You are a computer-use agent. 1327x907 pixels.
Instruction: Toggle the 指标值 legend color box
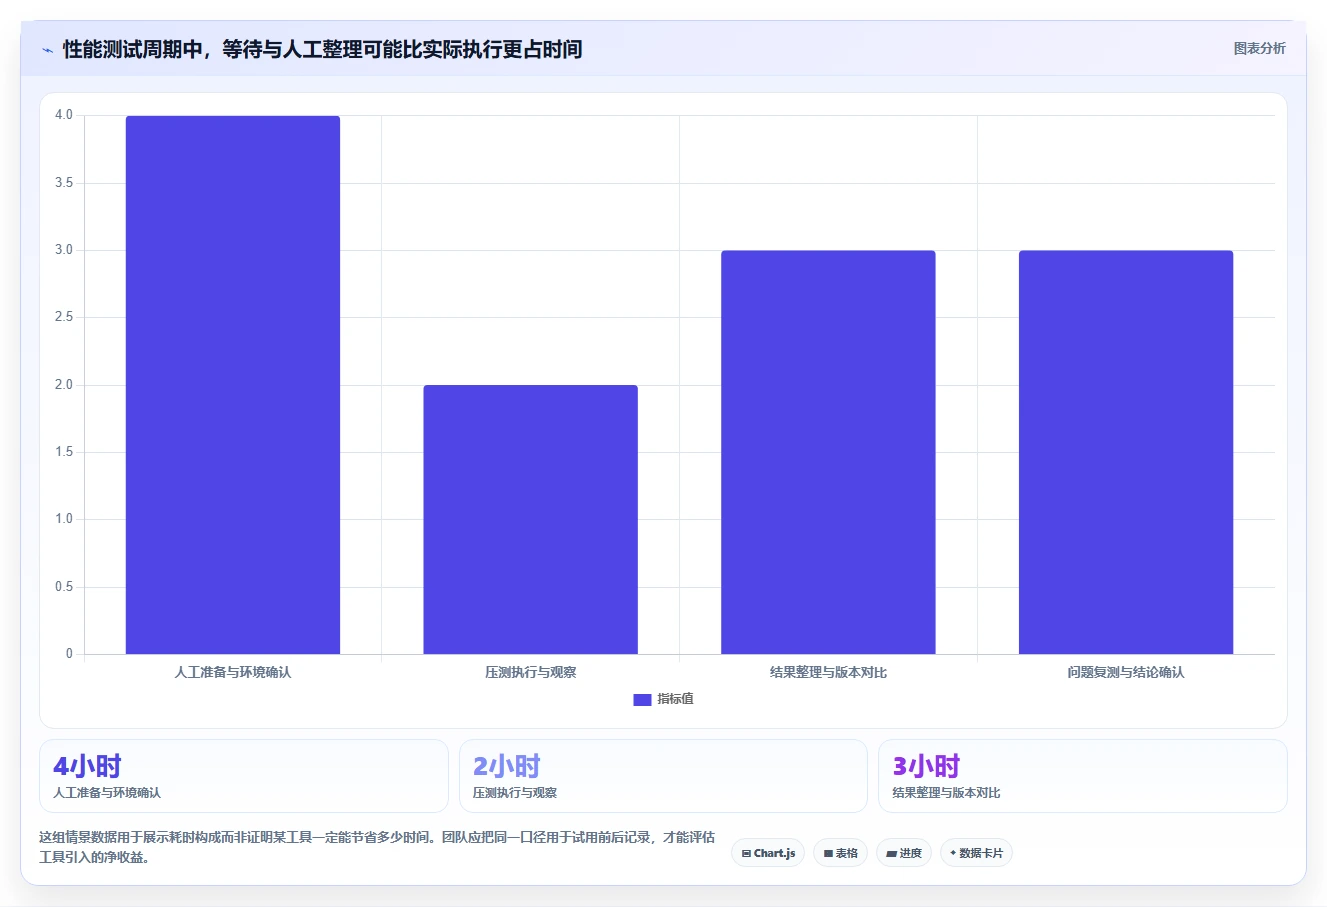pyautogui.click(x=642, y=700)
